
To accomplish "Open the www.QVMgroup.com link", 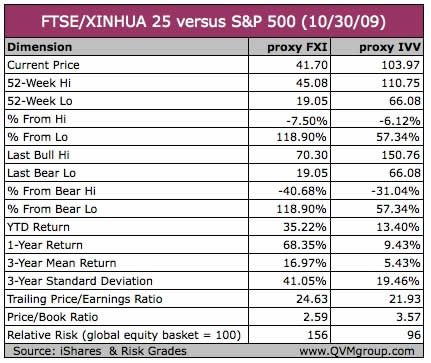I will [x=357, y=351].
